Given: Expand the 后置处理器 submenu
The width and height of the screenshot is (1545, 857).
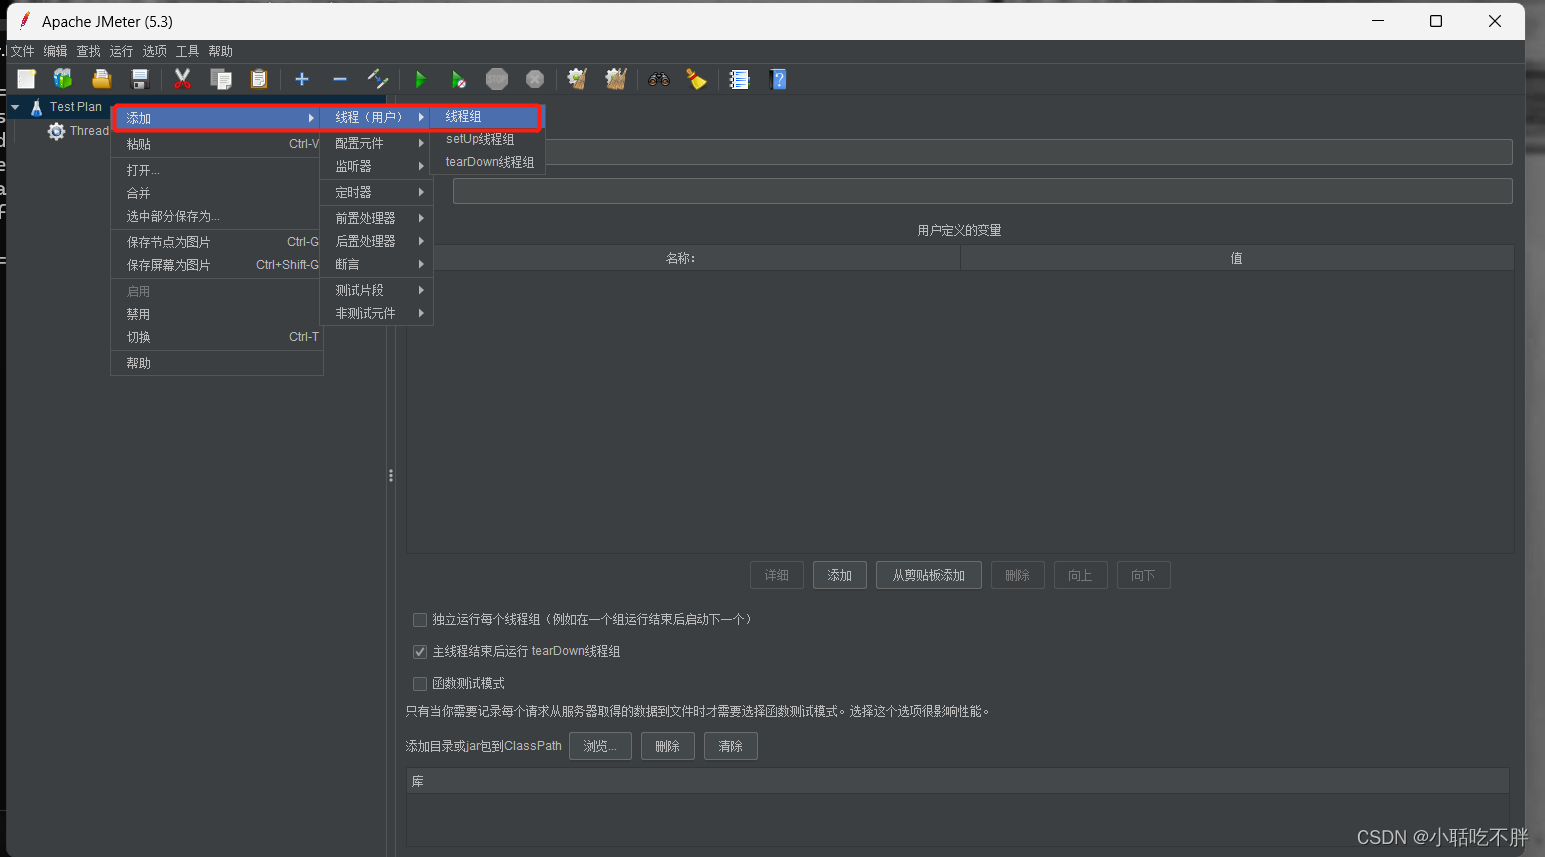Looking at the screenshot, I should tap(377, 242).
